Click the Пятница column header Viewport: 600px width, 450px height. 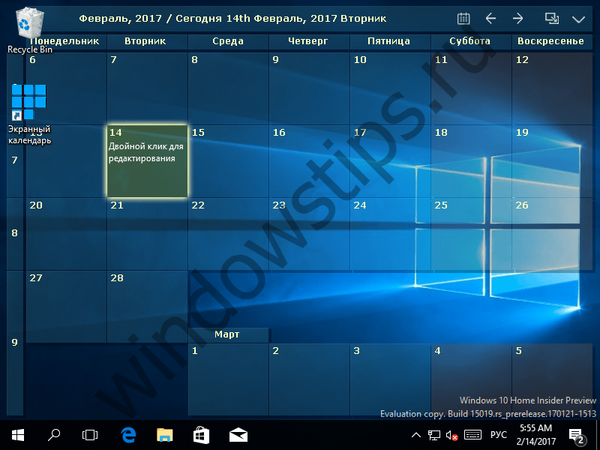pyautogui.click(x=389, y=41)
